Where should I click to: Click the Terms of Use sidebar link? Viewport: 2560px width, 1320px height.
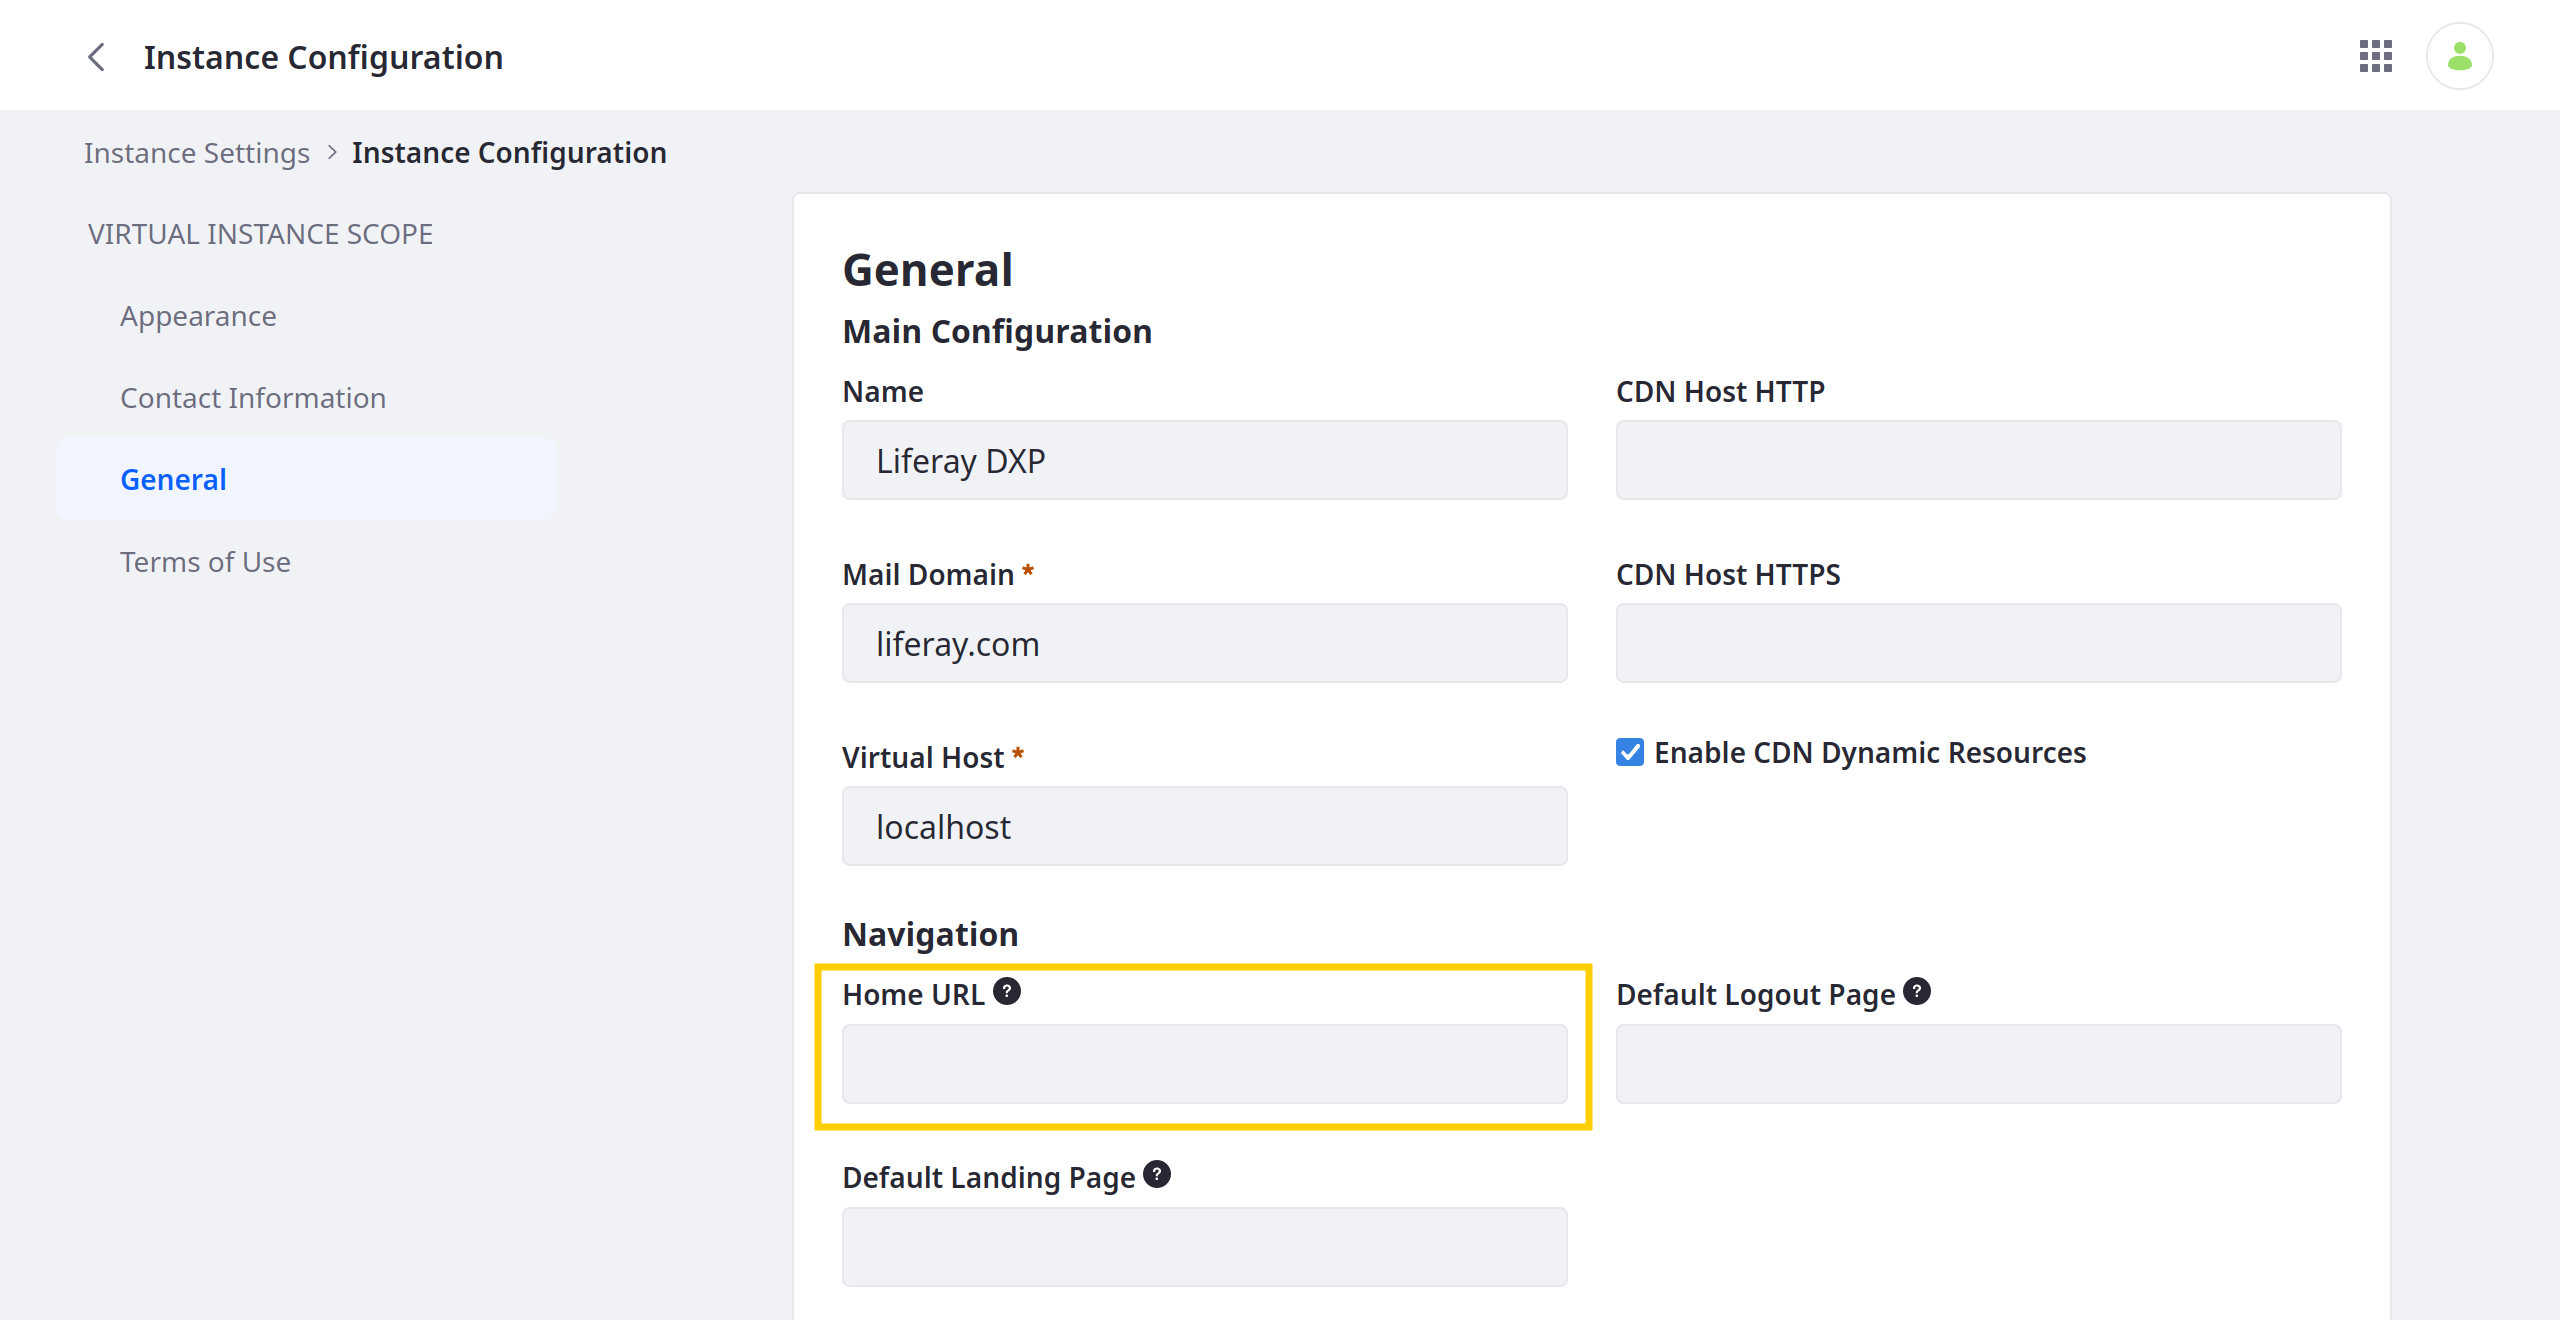point(204,561)
